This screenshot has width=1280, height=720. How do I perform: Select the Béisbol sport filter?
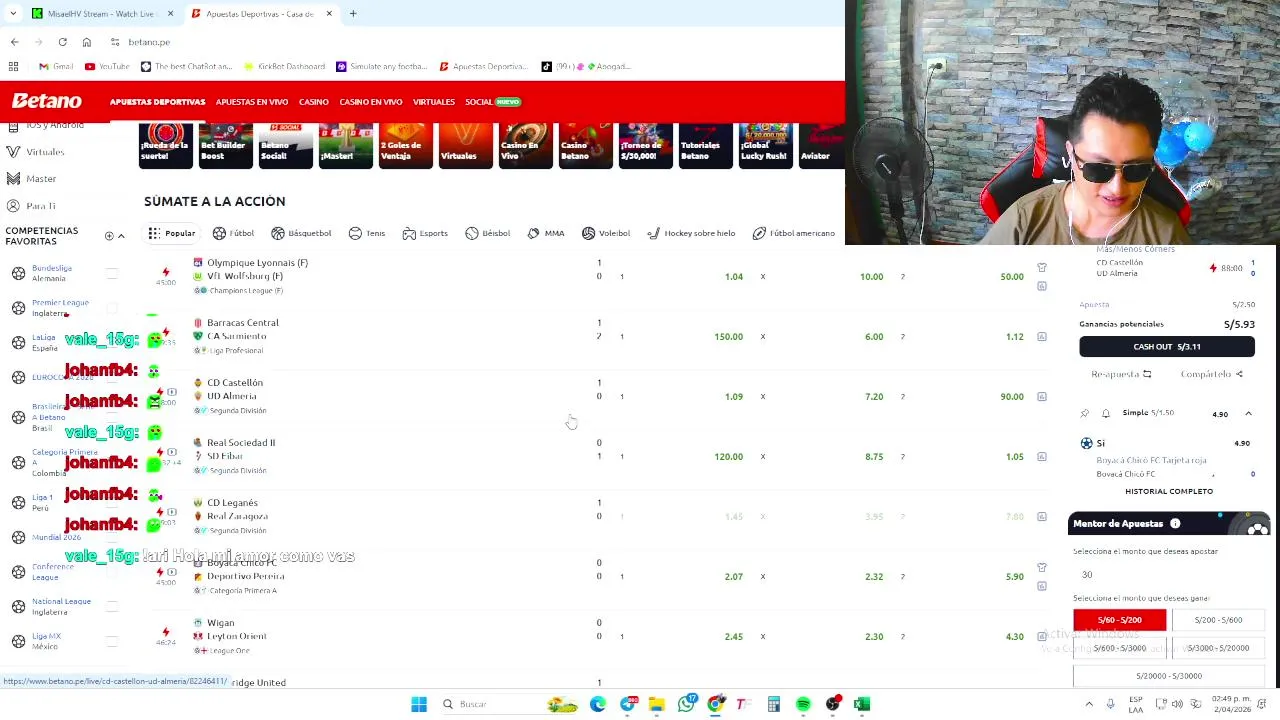click(x=487, y=233)
